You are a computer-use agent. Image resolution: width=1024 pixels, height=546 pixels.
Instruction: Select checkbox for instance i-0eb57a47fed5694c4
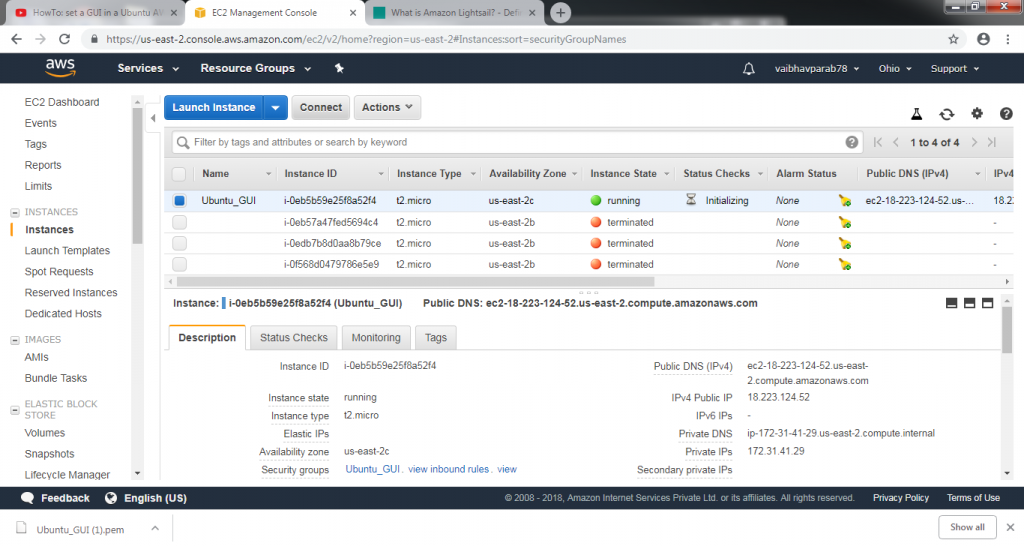click(180, 222)
